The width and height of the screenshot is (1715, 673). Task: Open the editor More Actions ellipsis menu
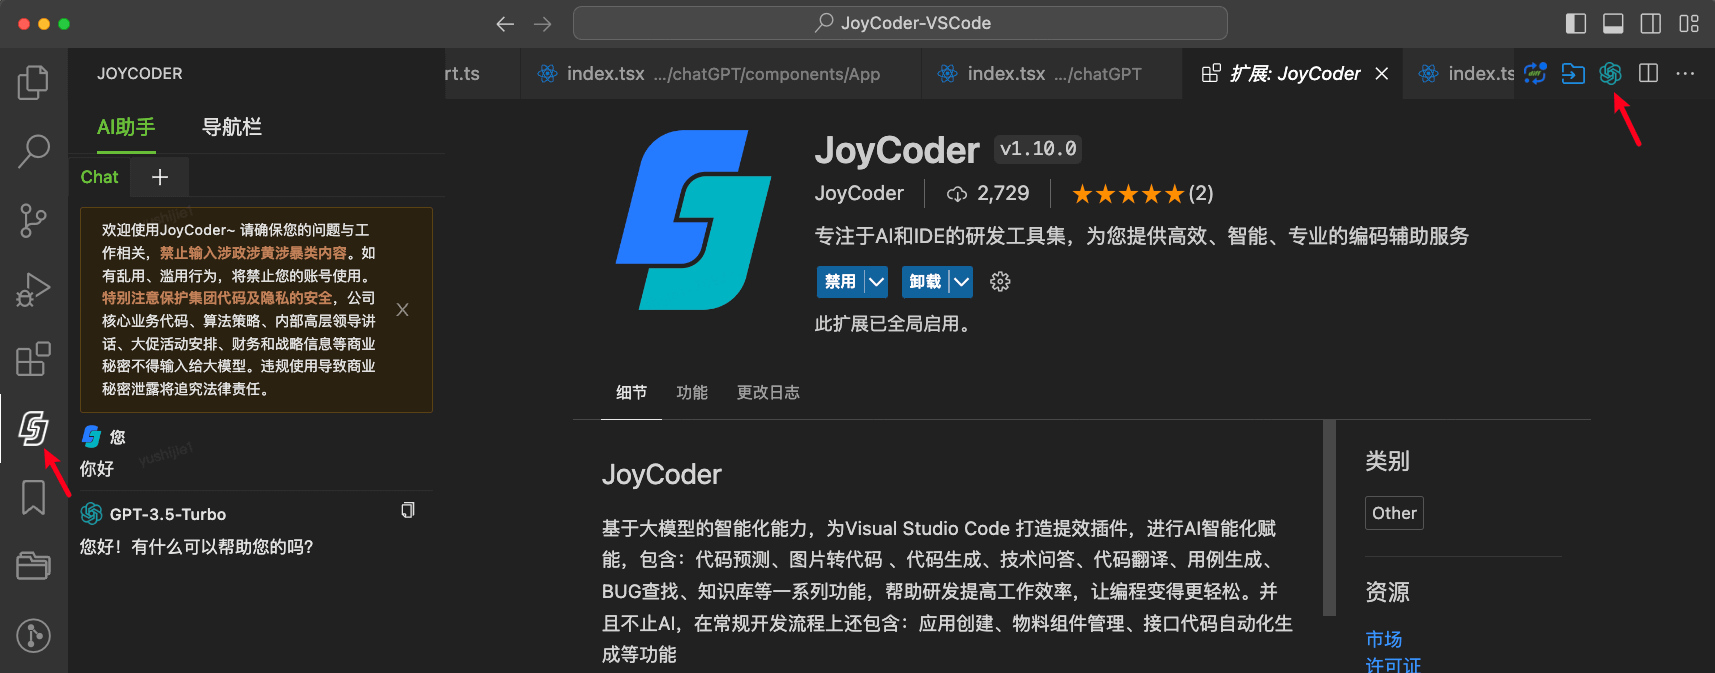[1685, 73]
